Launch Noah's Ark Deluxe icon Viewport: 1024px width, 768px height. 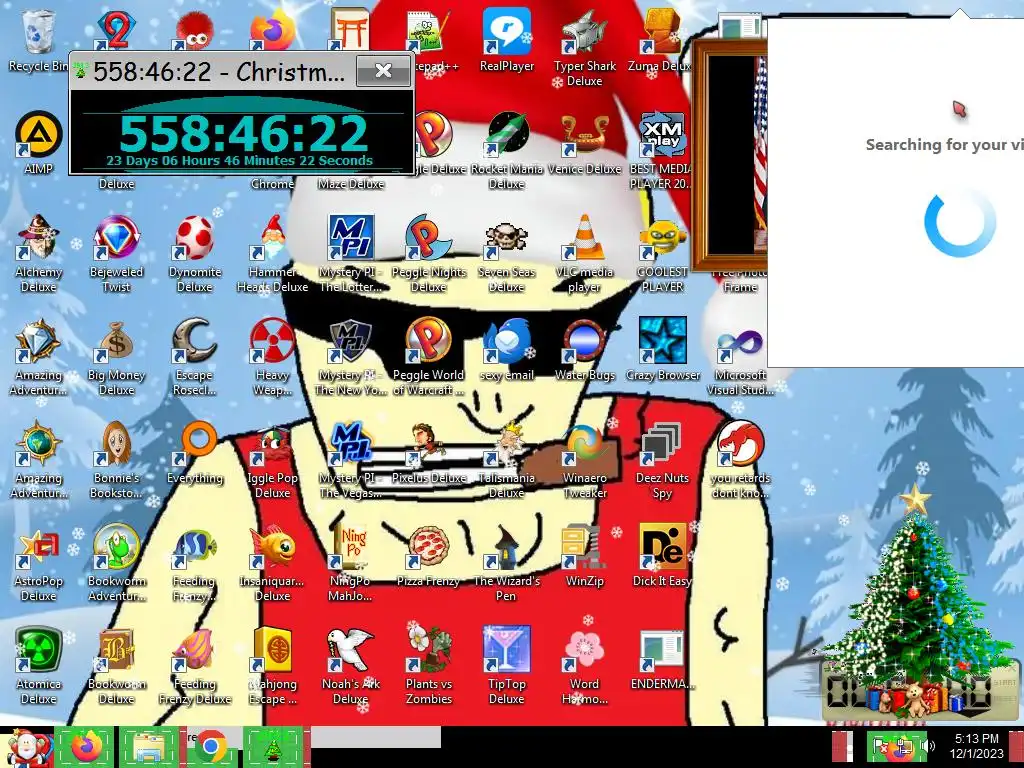[351, 650]
